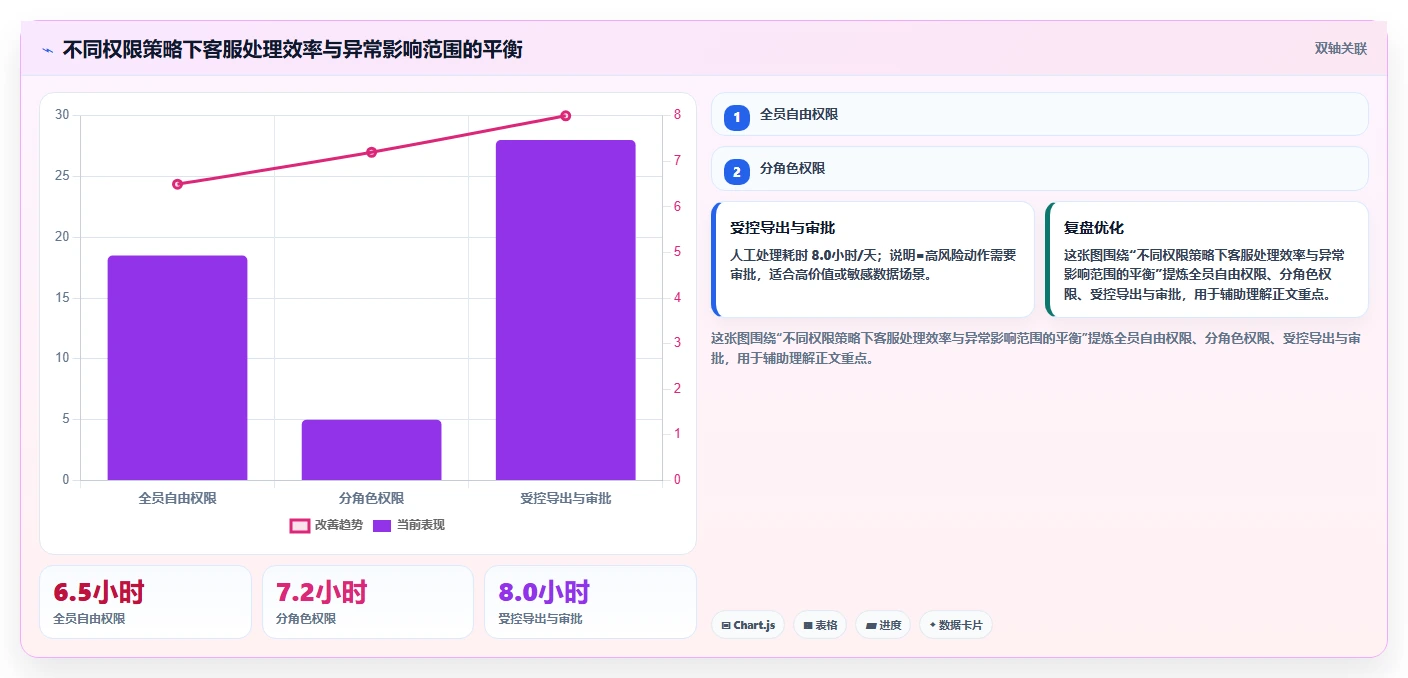The height and width of the screenshot is (678, 1408).
Task: Open the 受控导出与审批 detail card
Action: click(x=872, y=259)
